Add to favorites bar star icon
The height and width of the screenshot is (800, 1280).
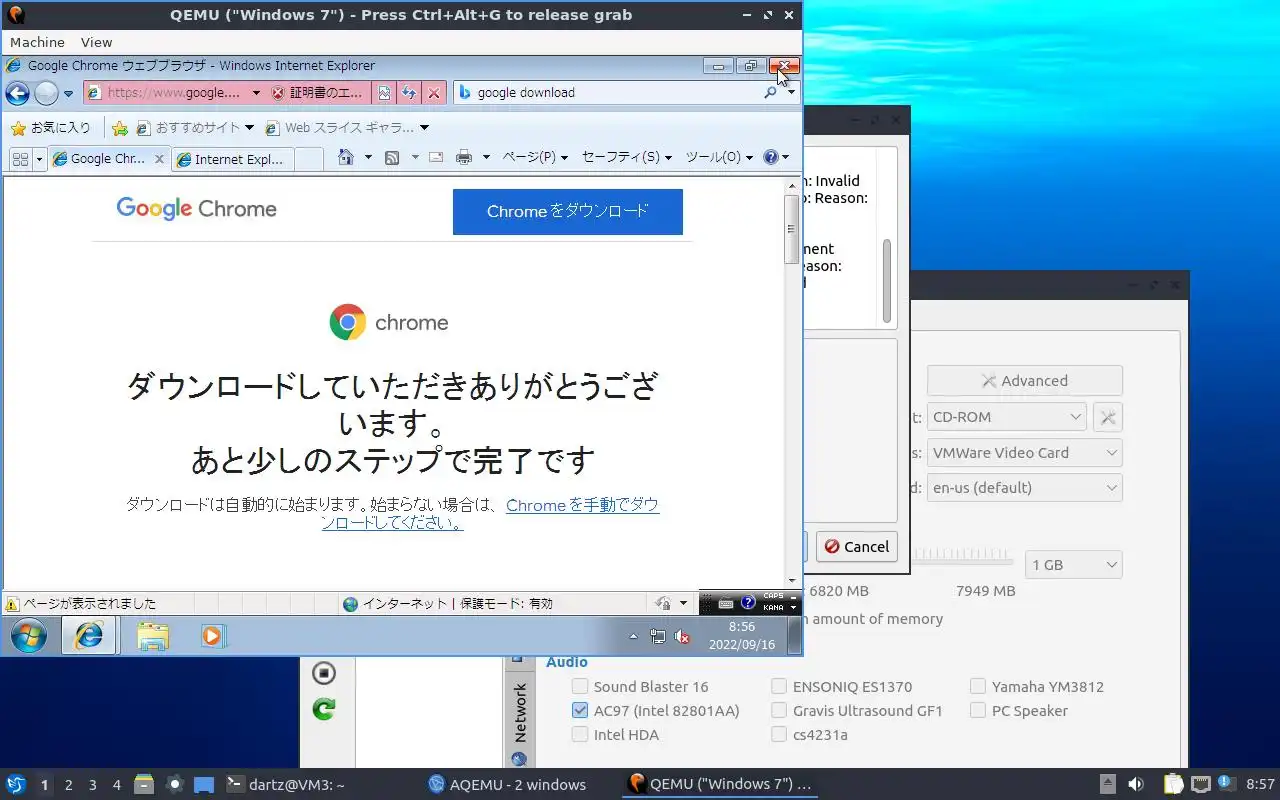(x=120, y=128)
